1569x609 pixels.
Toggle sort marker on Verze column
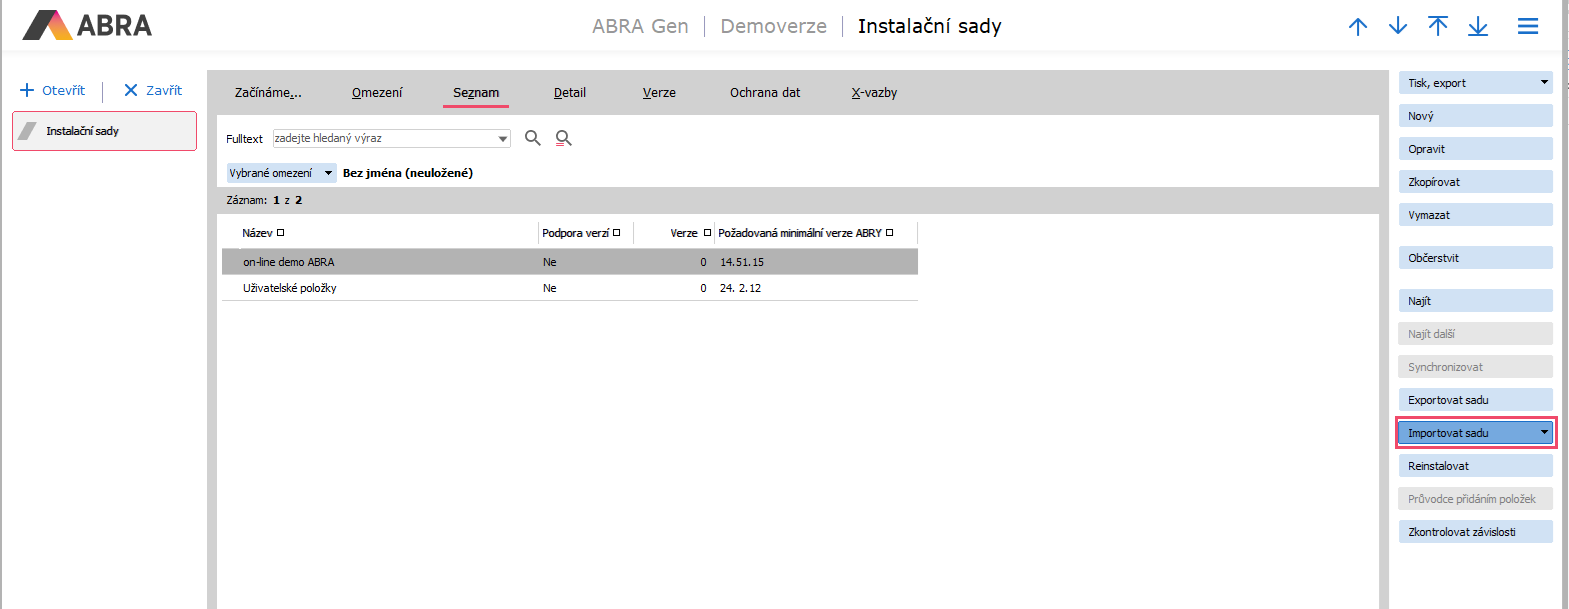pos(707,233)
